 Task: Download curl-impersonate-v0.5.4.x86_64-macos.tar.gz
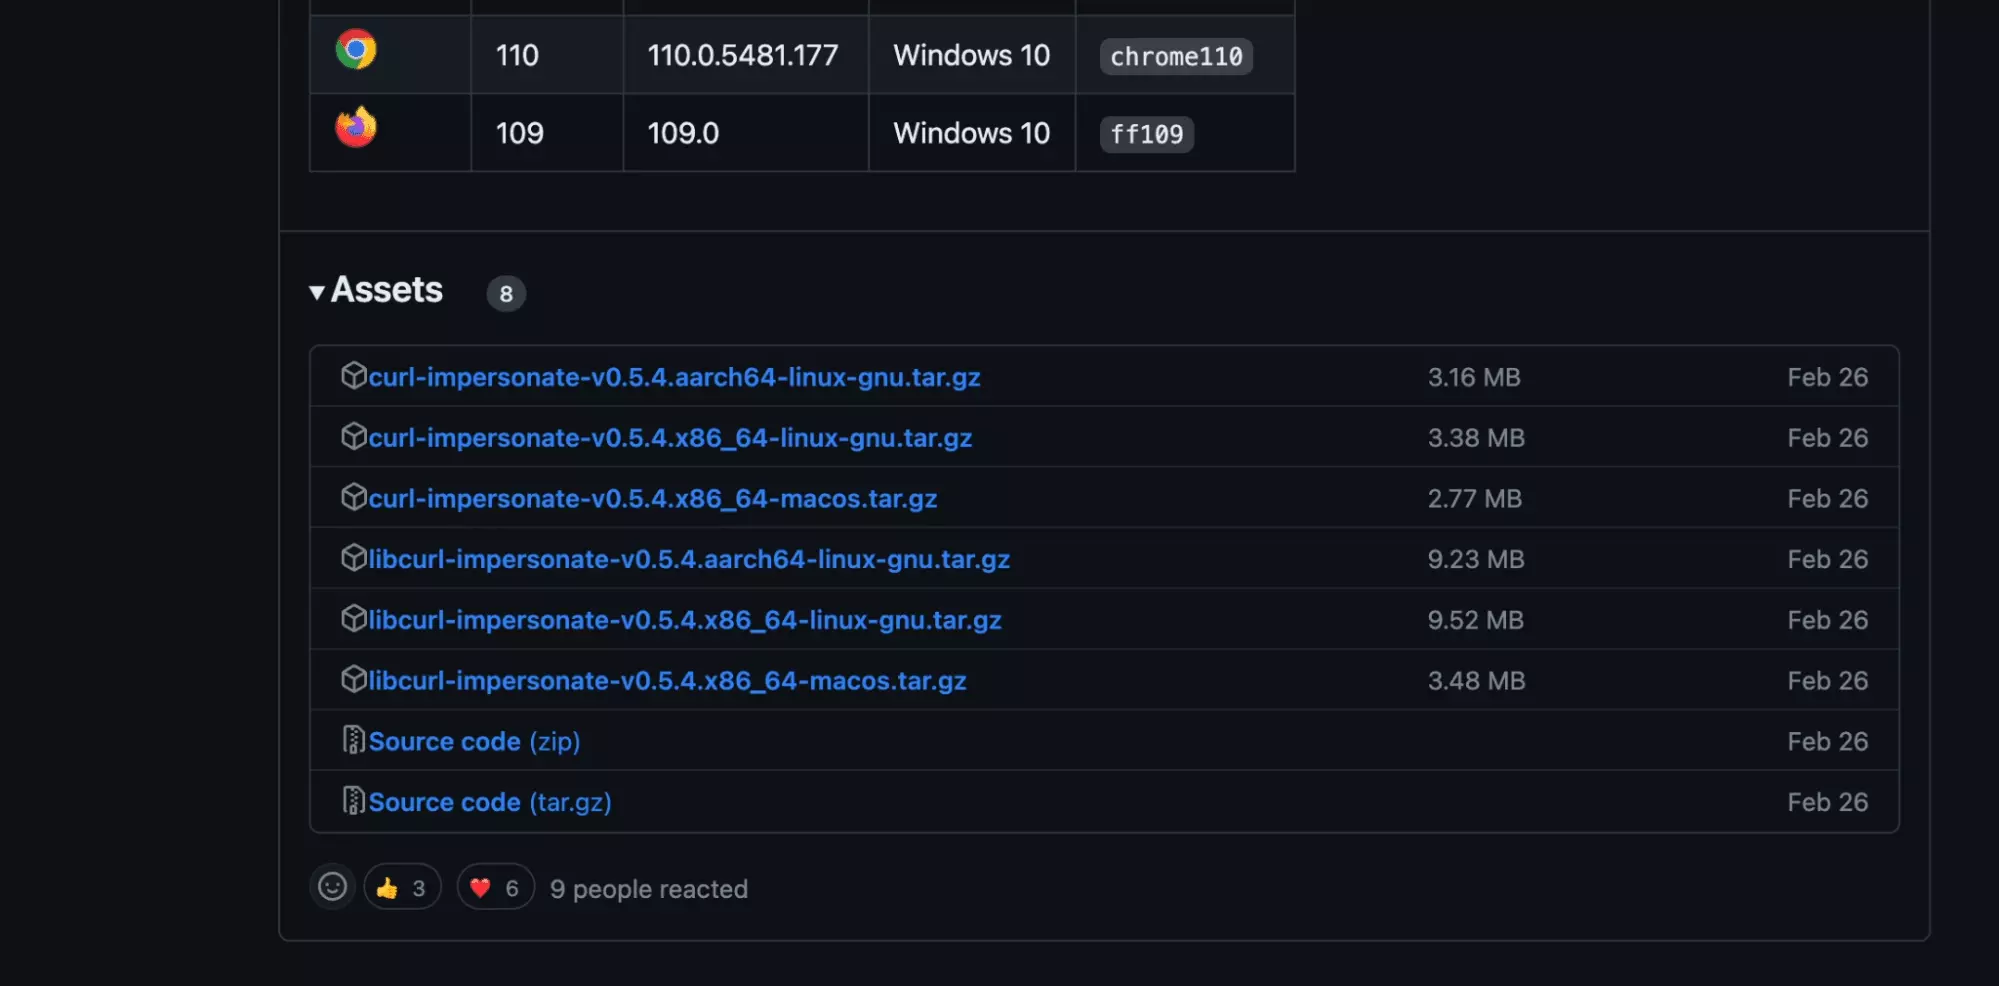652,499
